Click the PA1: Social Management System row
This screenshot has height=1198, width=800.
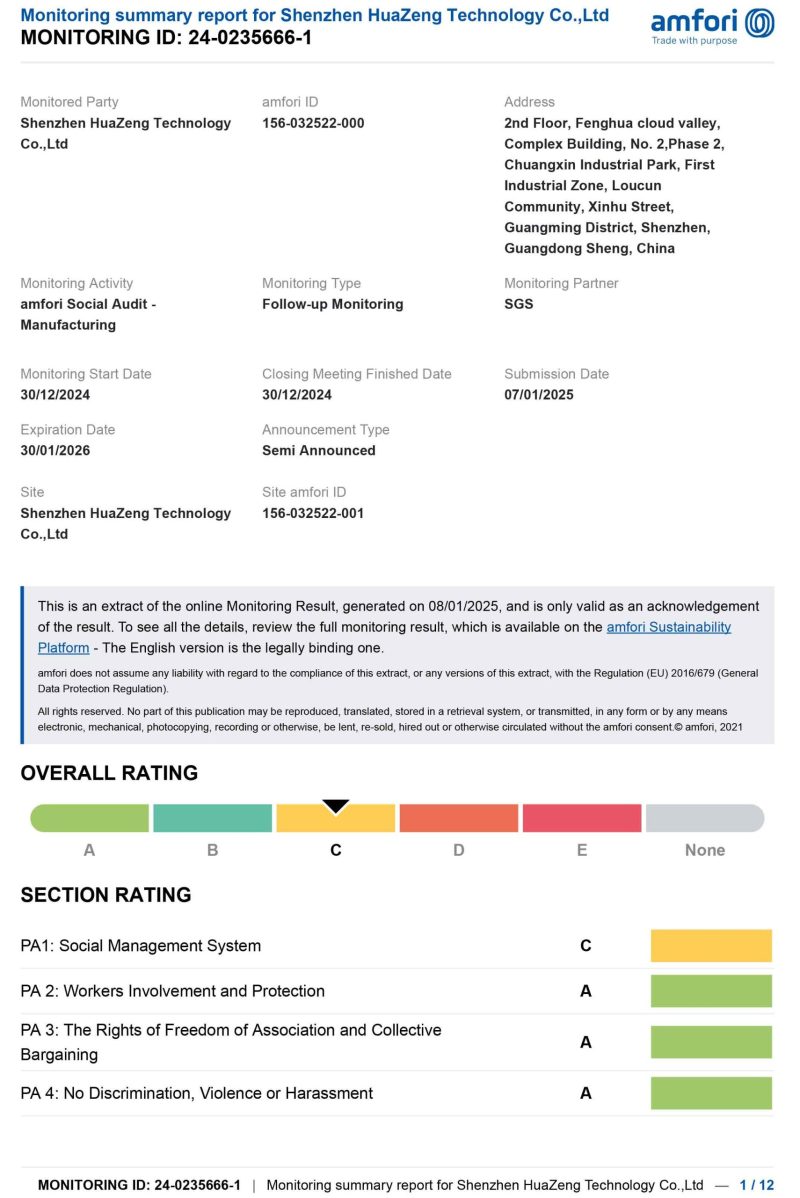tap(397, 946)
